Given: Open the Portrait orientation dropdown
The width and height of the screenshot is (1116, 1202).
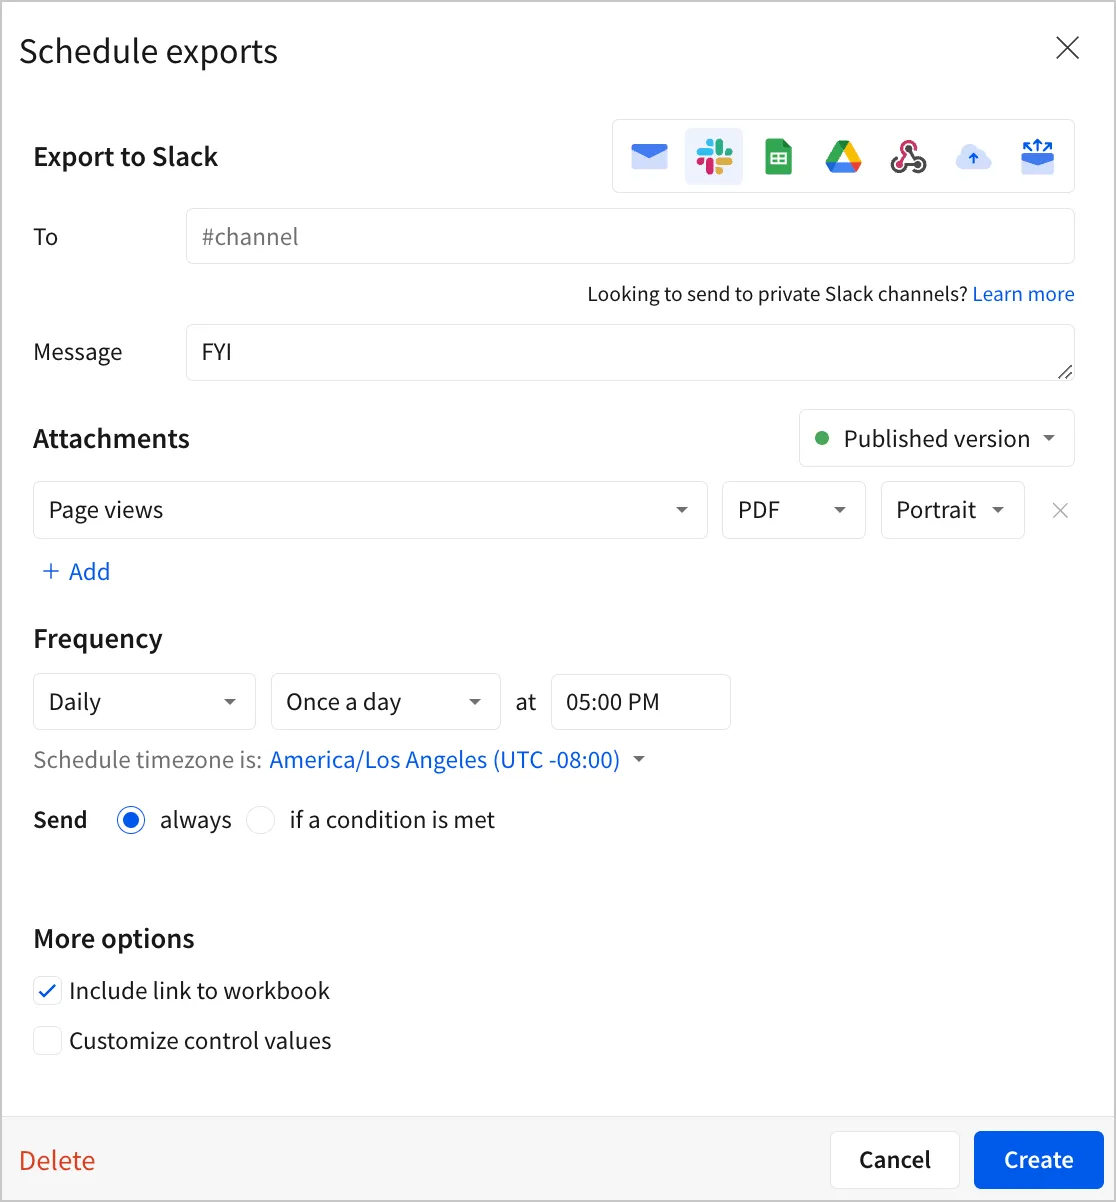Looking at the screenshot, I should click(952, 510).
